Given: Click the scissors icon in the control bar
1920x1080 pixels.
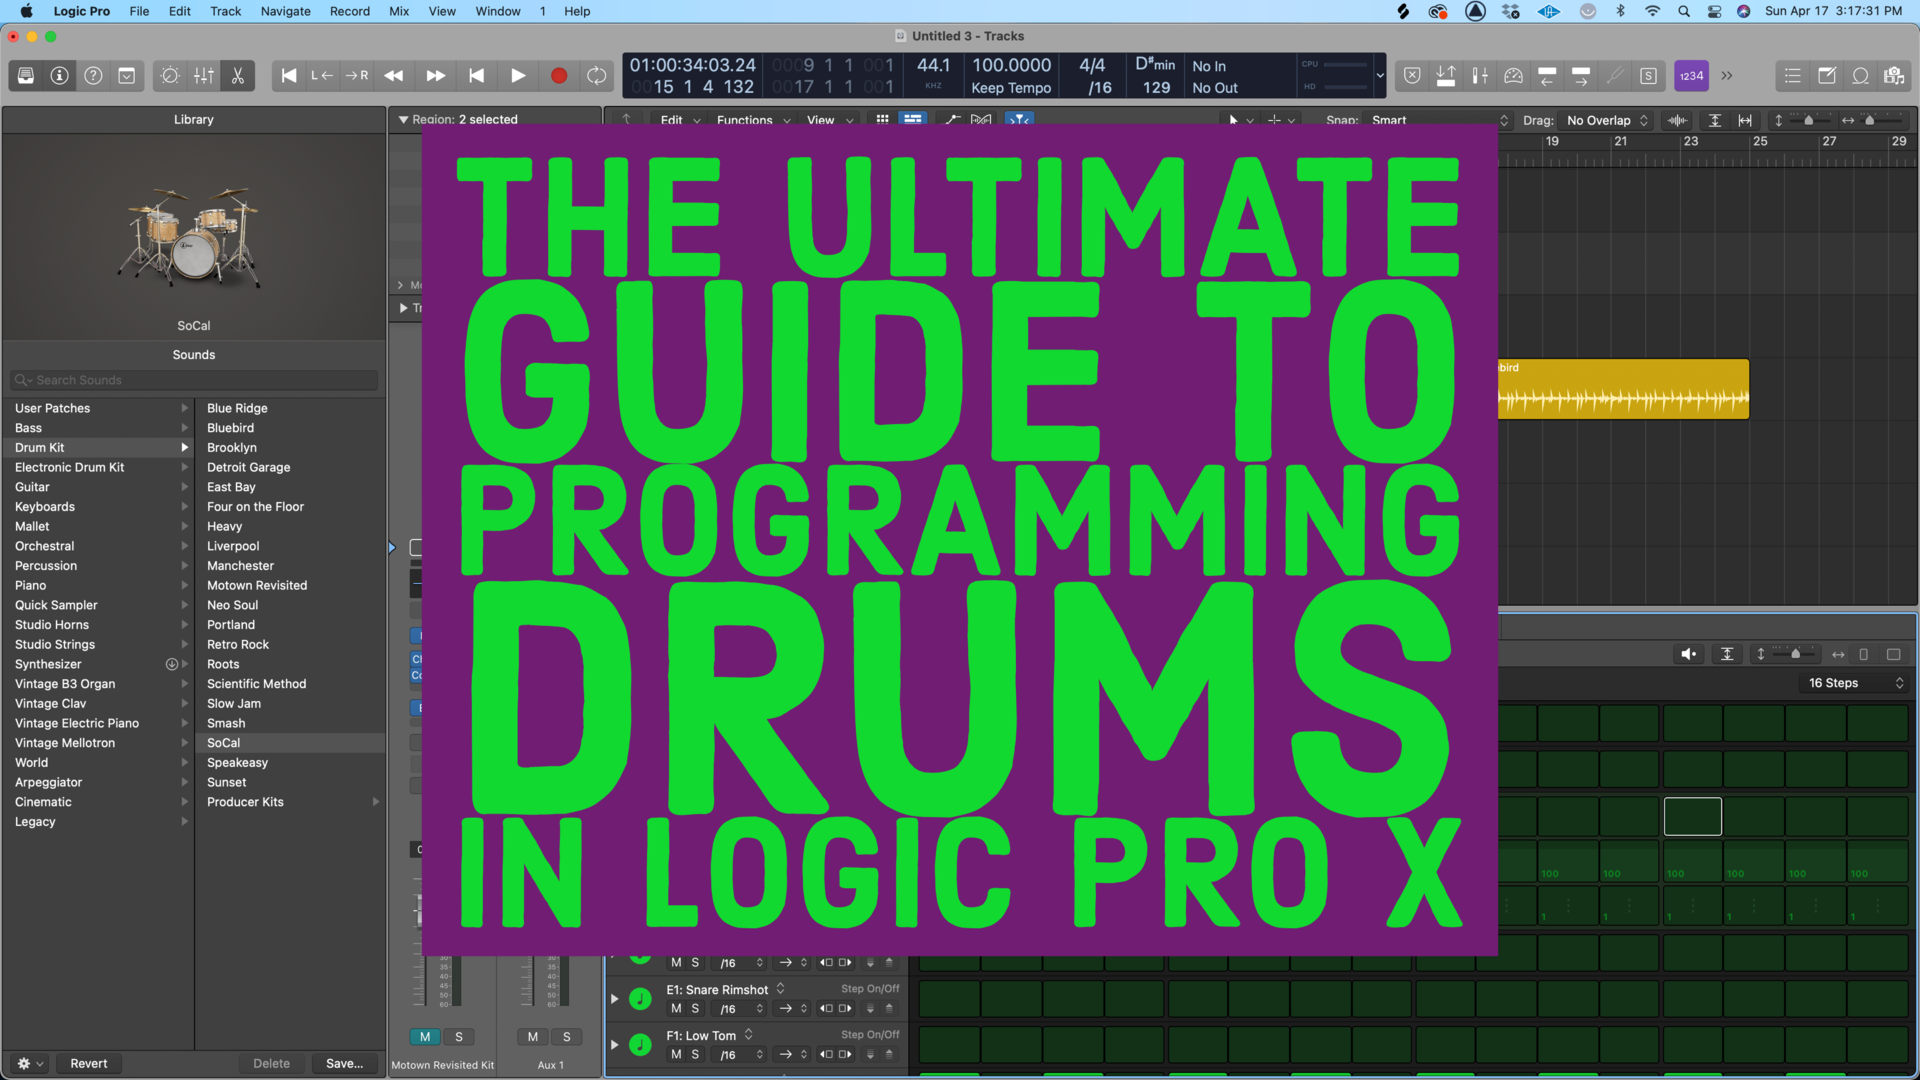Looking at the screenshot, I should pyautogui.click(x=237, y=75).
